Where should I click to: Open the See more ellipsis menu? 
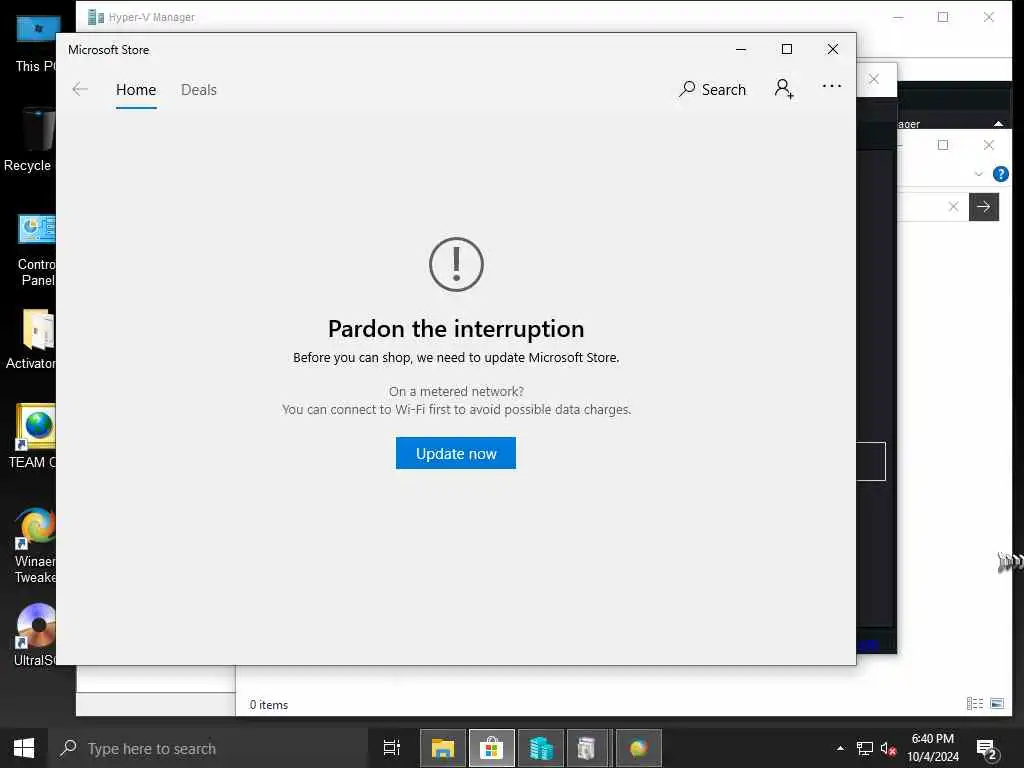pos(831,86)
